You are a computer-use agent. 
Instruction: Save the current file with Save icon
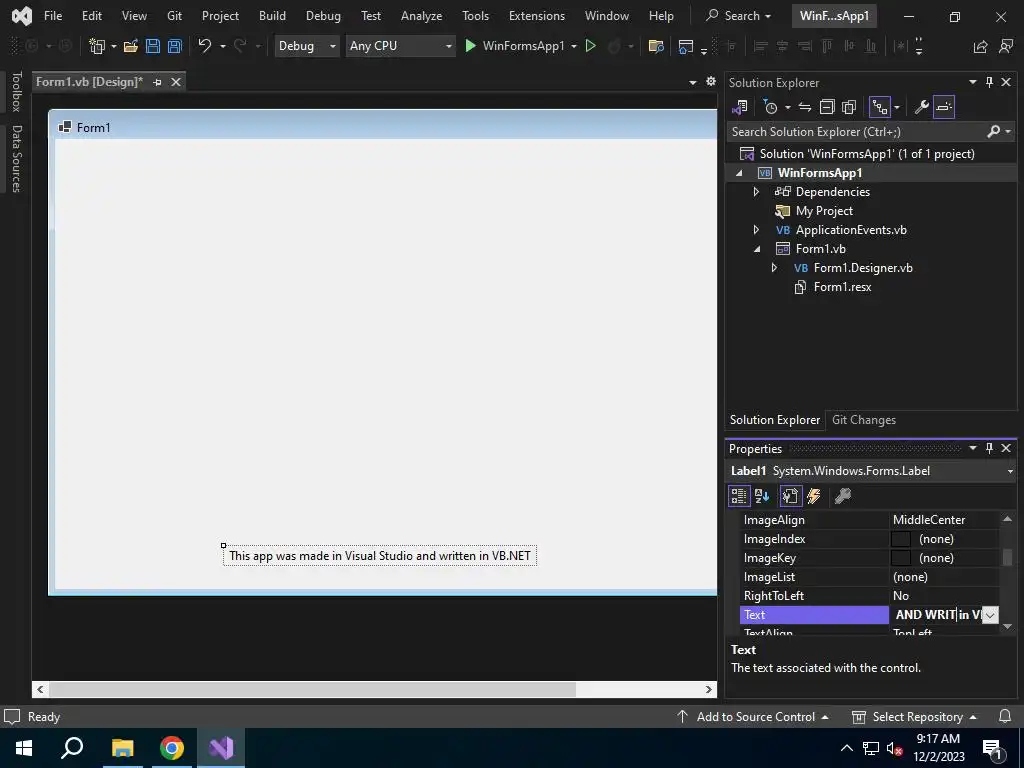(x=153, y=46)
